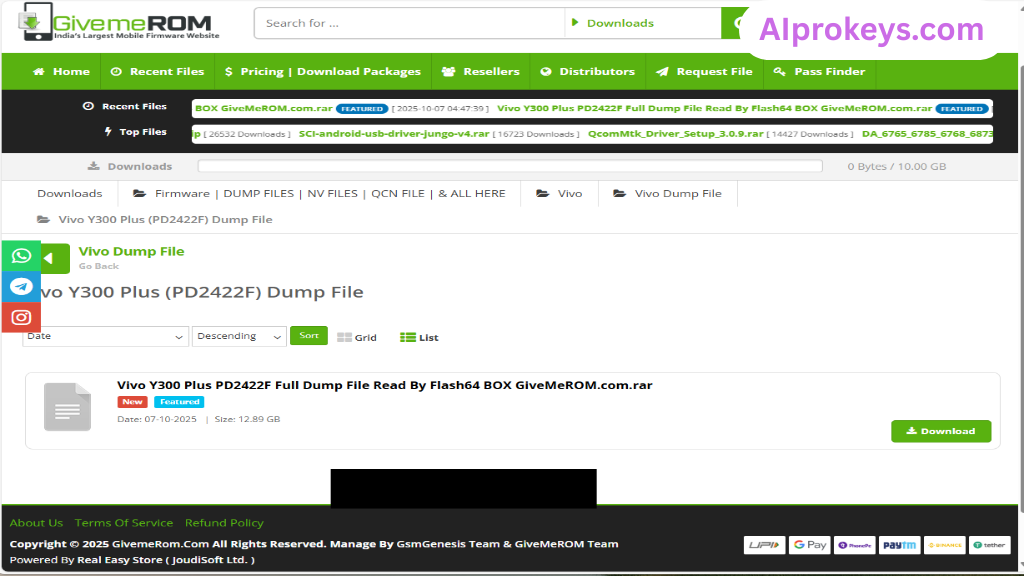Open Refund Policy footer link

tap(224, 522)
